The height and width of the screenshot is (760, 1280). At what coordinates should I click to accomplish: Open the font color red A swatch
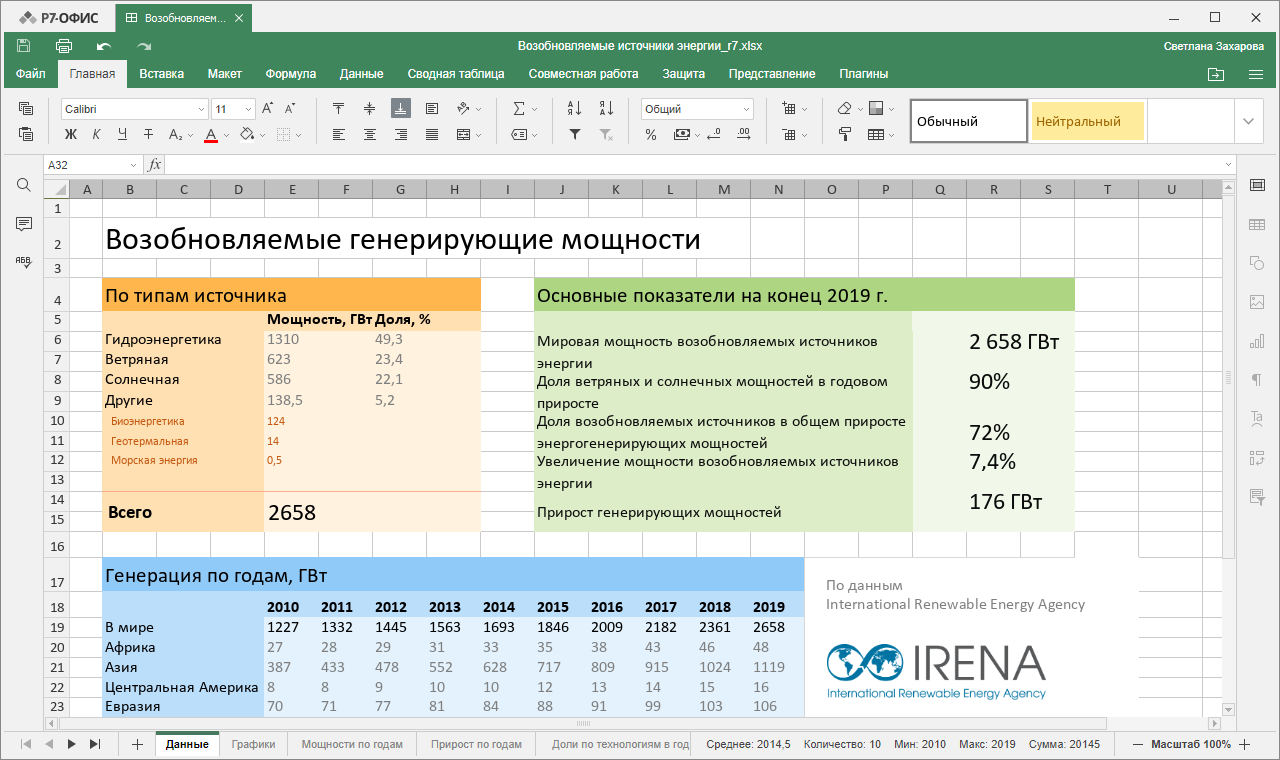coord(211,134)
